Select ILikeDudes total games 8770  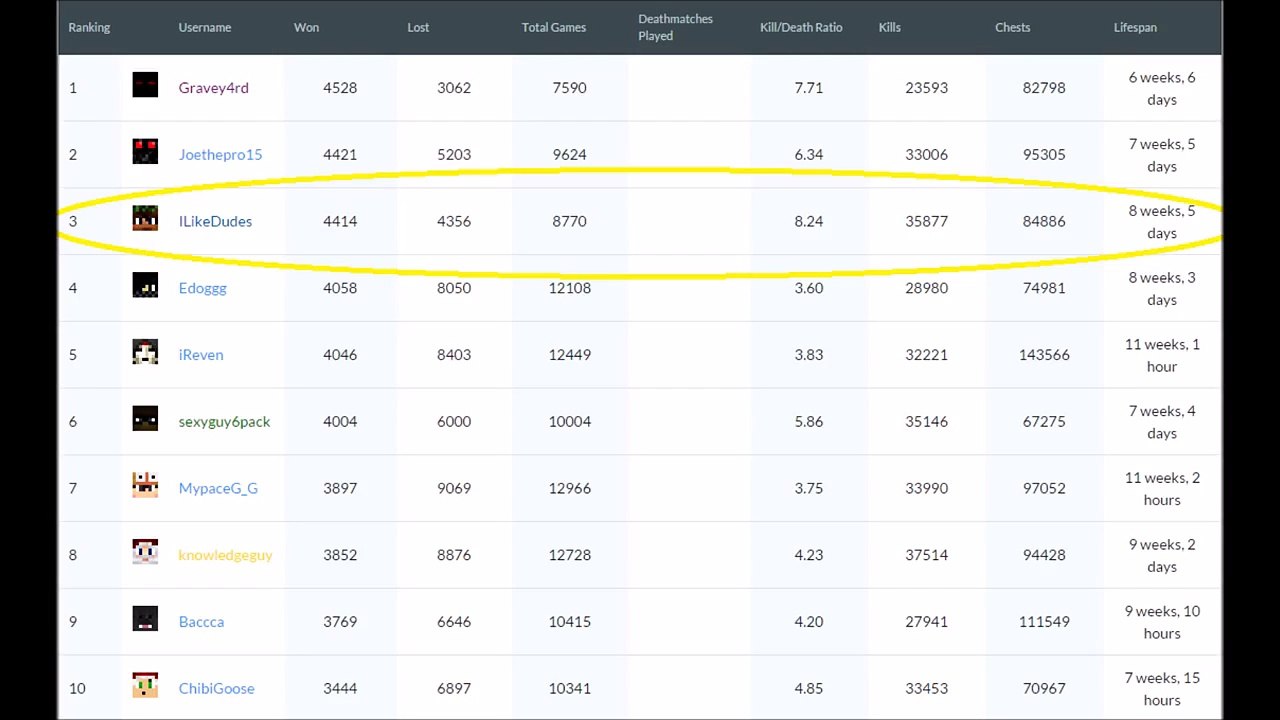tap(570, 221)
